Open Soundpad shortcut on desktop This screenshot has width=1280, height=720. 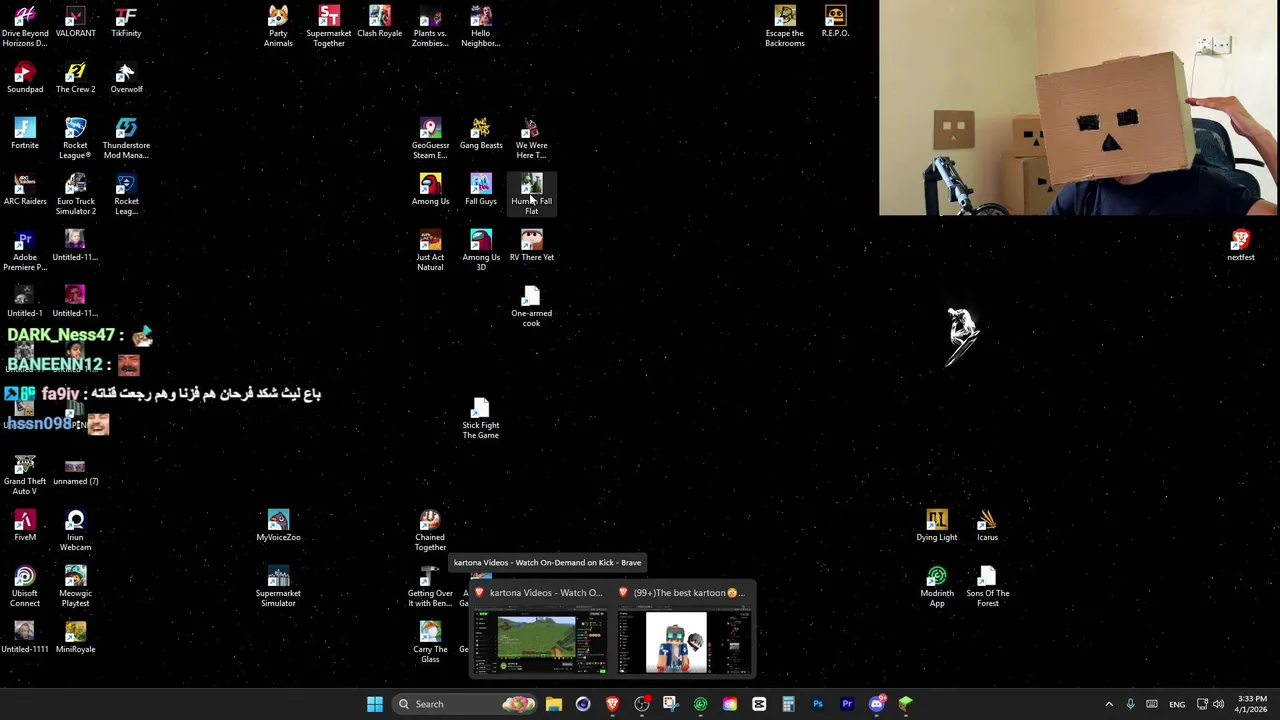25,78
